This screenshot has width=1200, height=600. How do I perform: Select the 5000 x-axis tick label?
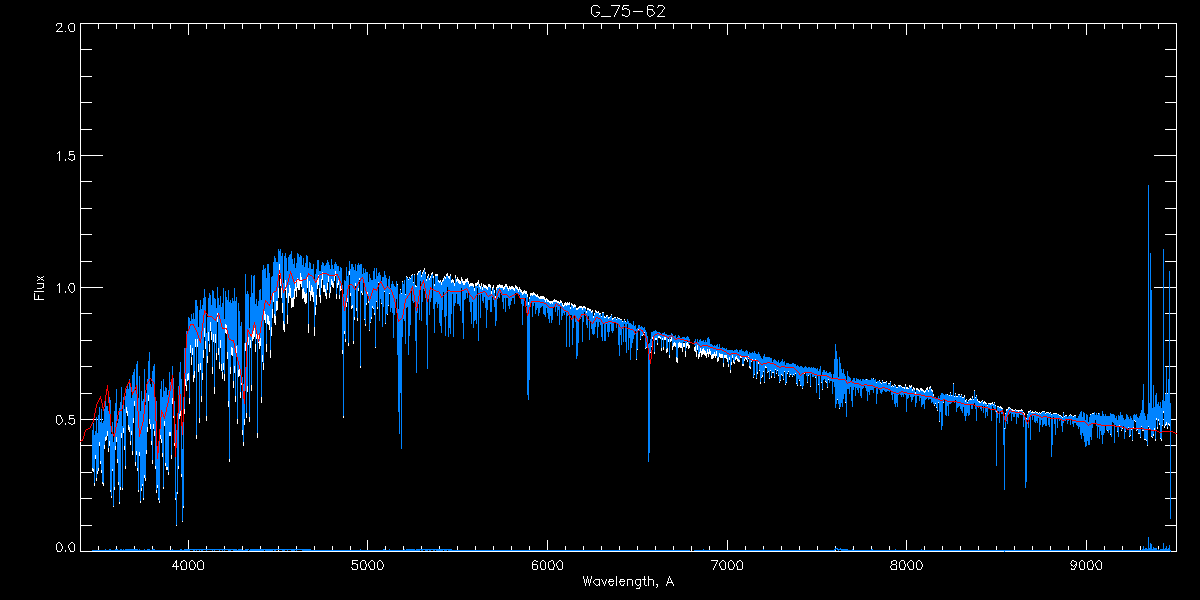(x=367, y=564)
